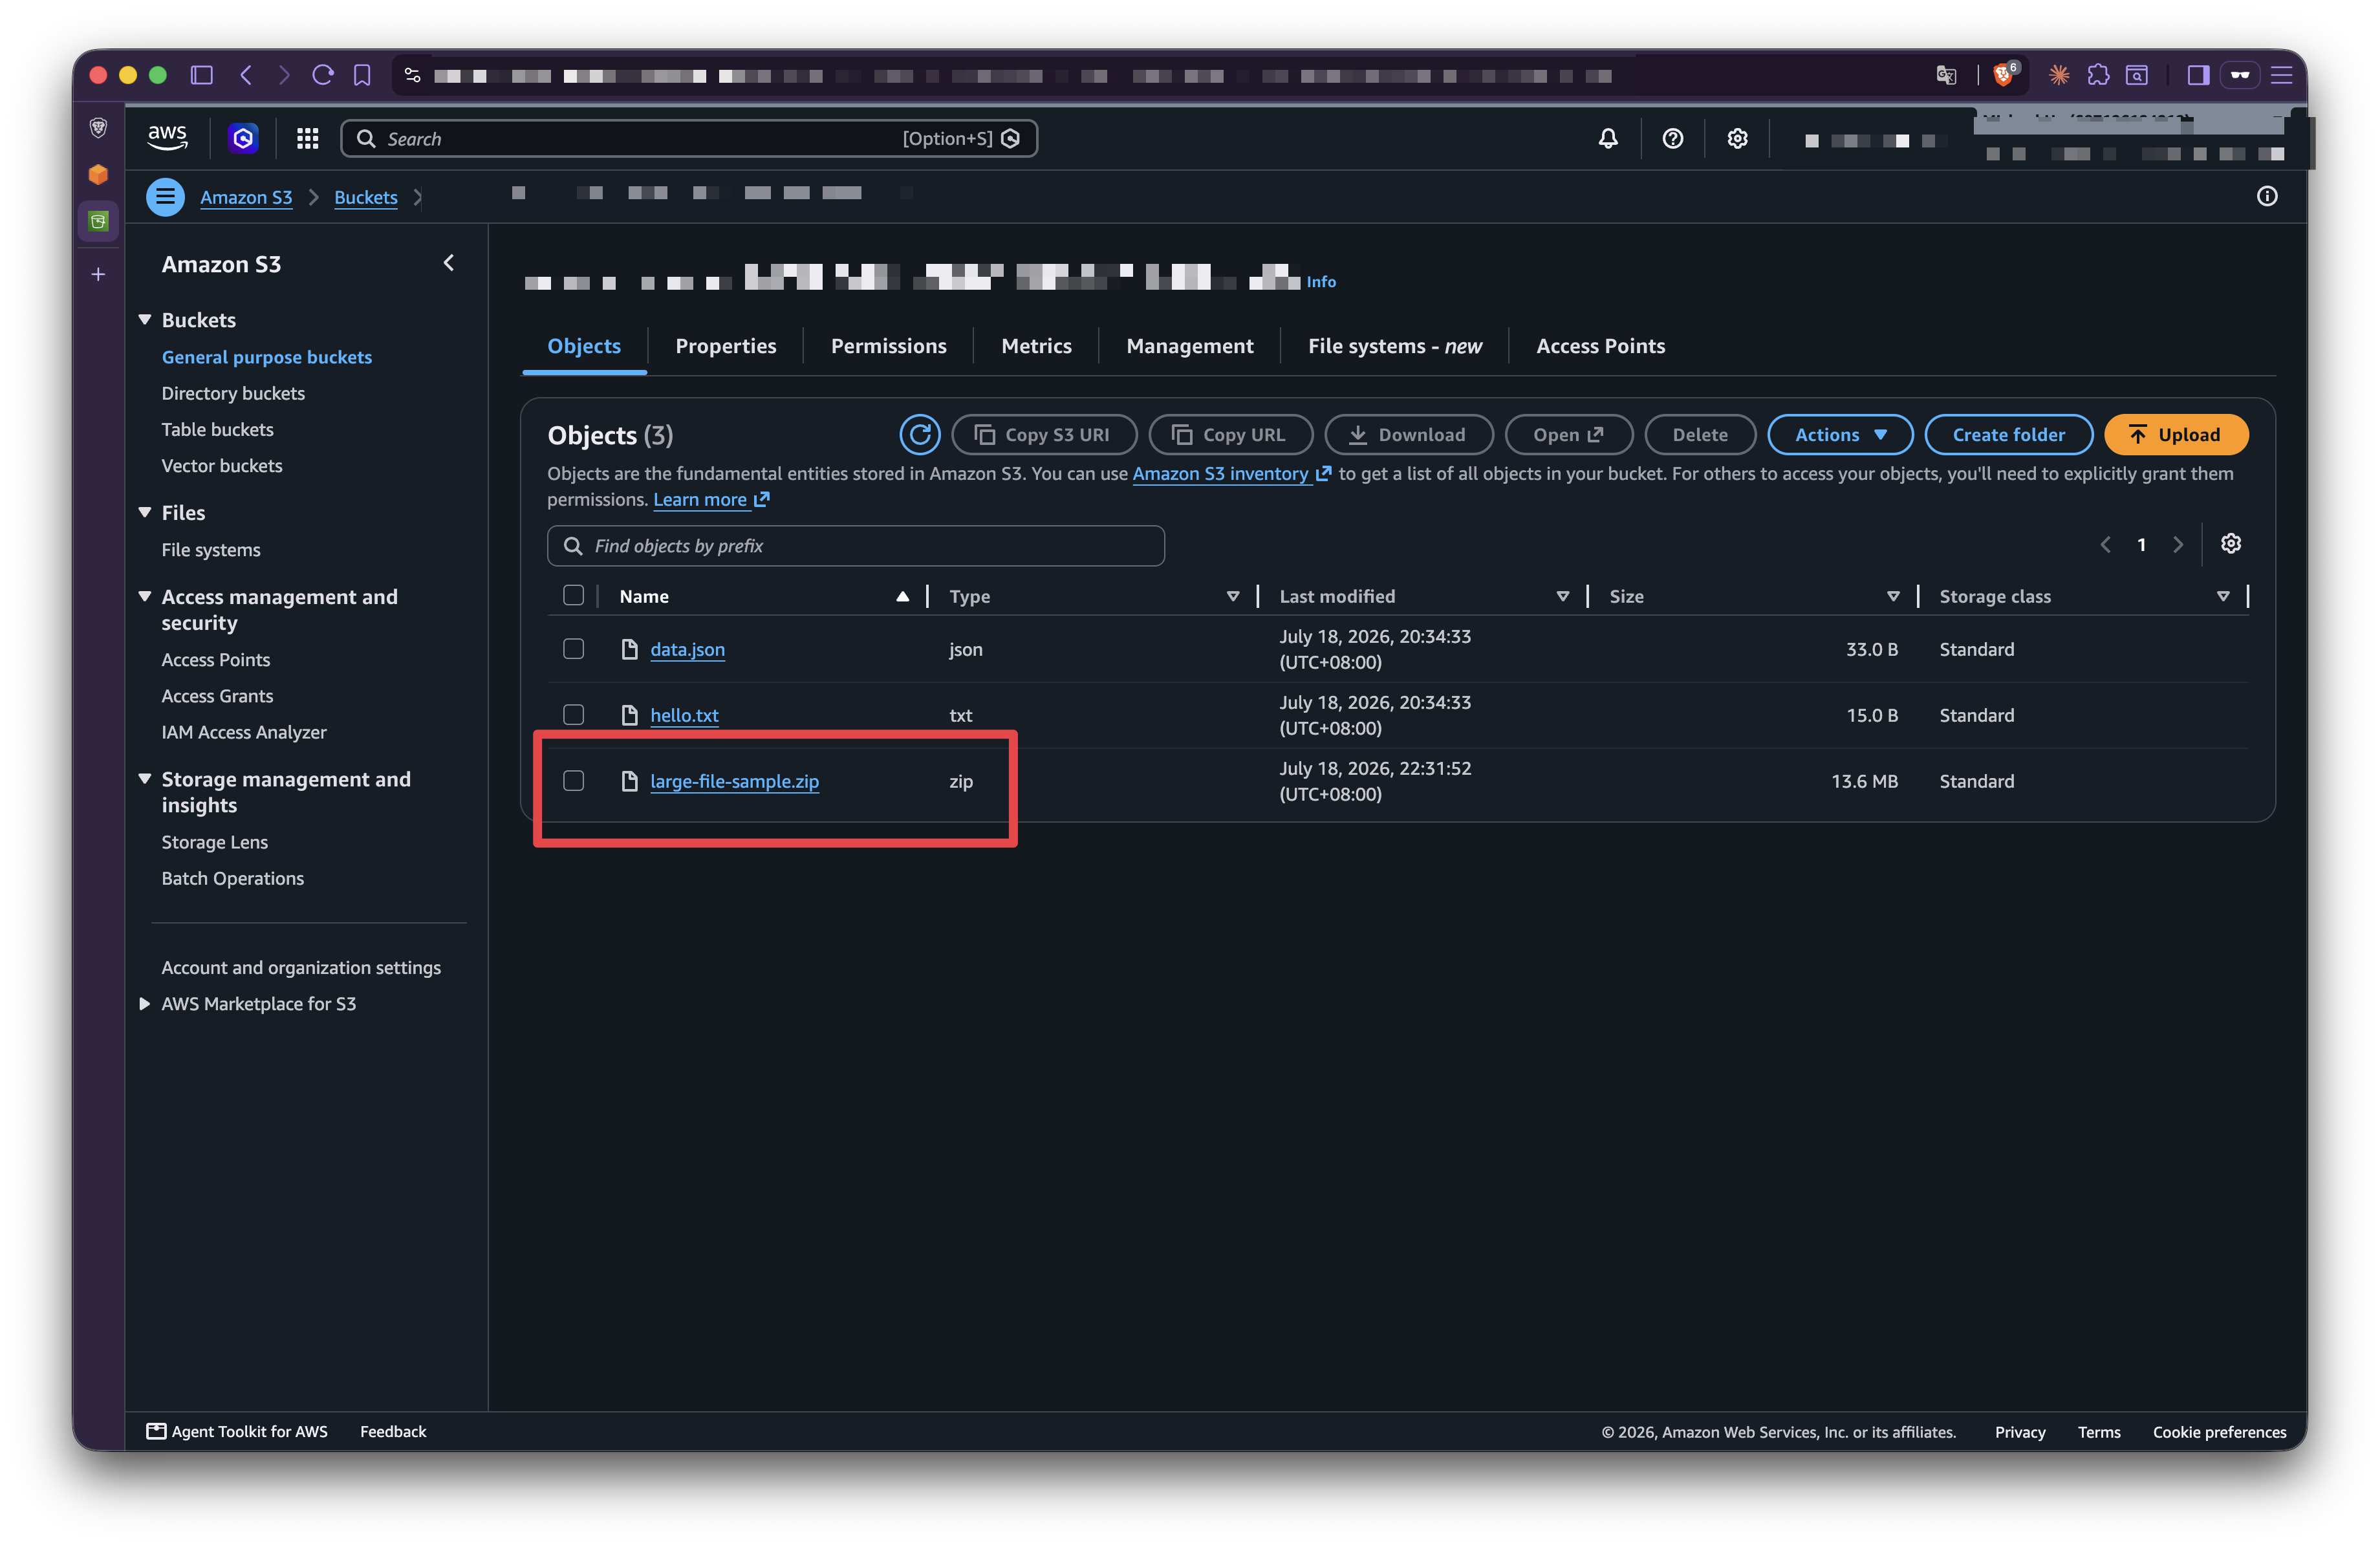The height and width of the screenshot is (1547, 2380).
Task: Switch to the Metrics tab
Action: click(x=1036, y=346)
